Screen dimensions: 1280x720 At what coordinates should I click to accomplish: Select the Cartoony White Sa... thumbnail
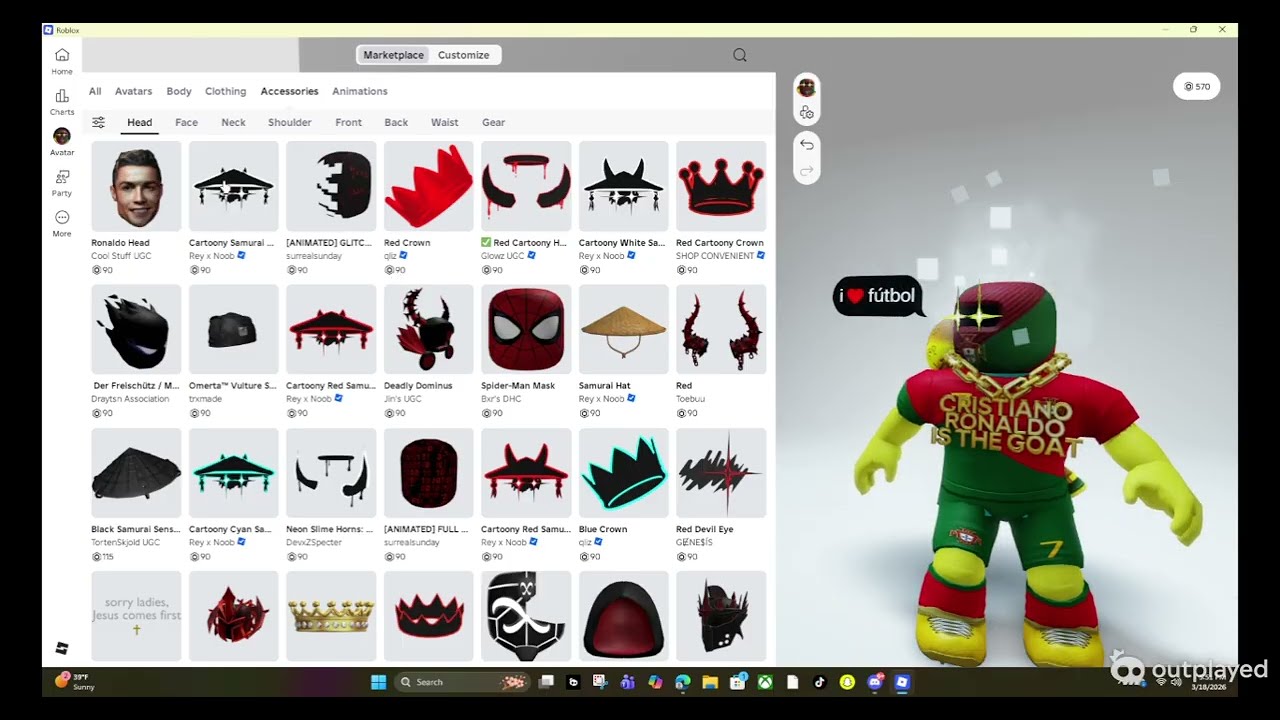(x=624, y=186)
